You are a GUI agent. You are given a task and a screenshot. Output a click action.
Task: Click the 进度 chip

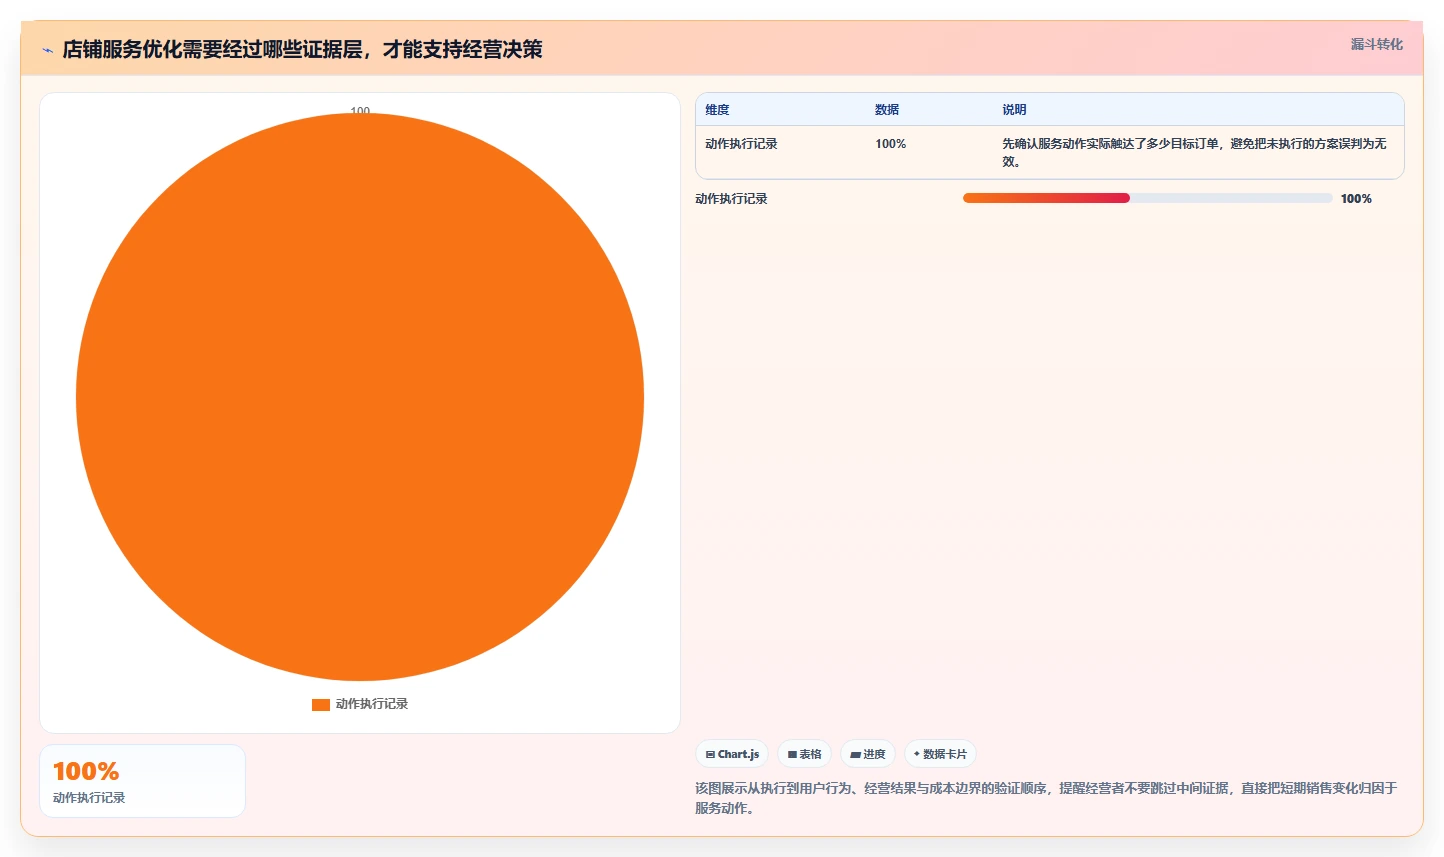[x=868, y=754]
